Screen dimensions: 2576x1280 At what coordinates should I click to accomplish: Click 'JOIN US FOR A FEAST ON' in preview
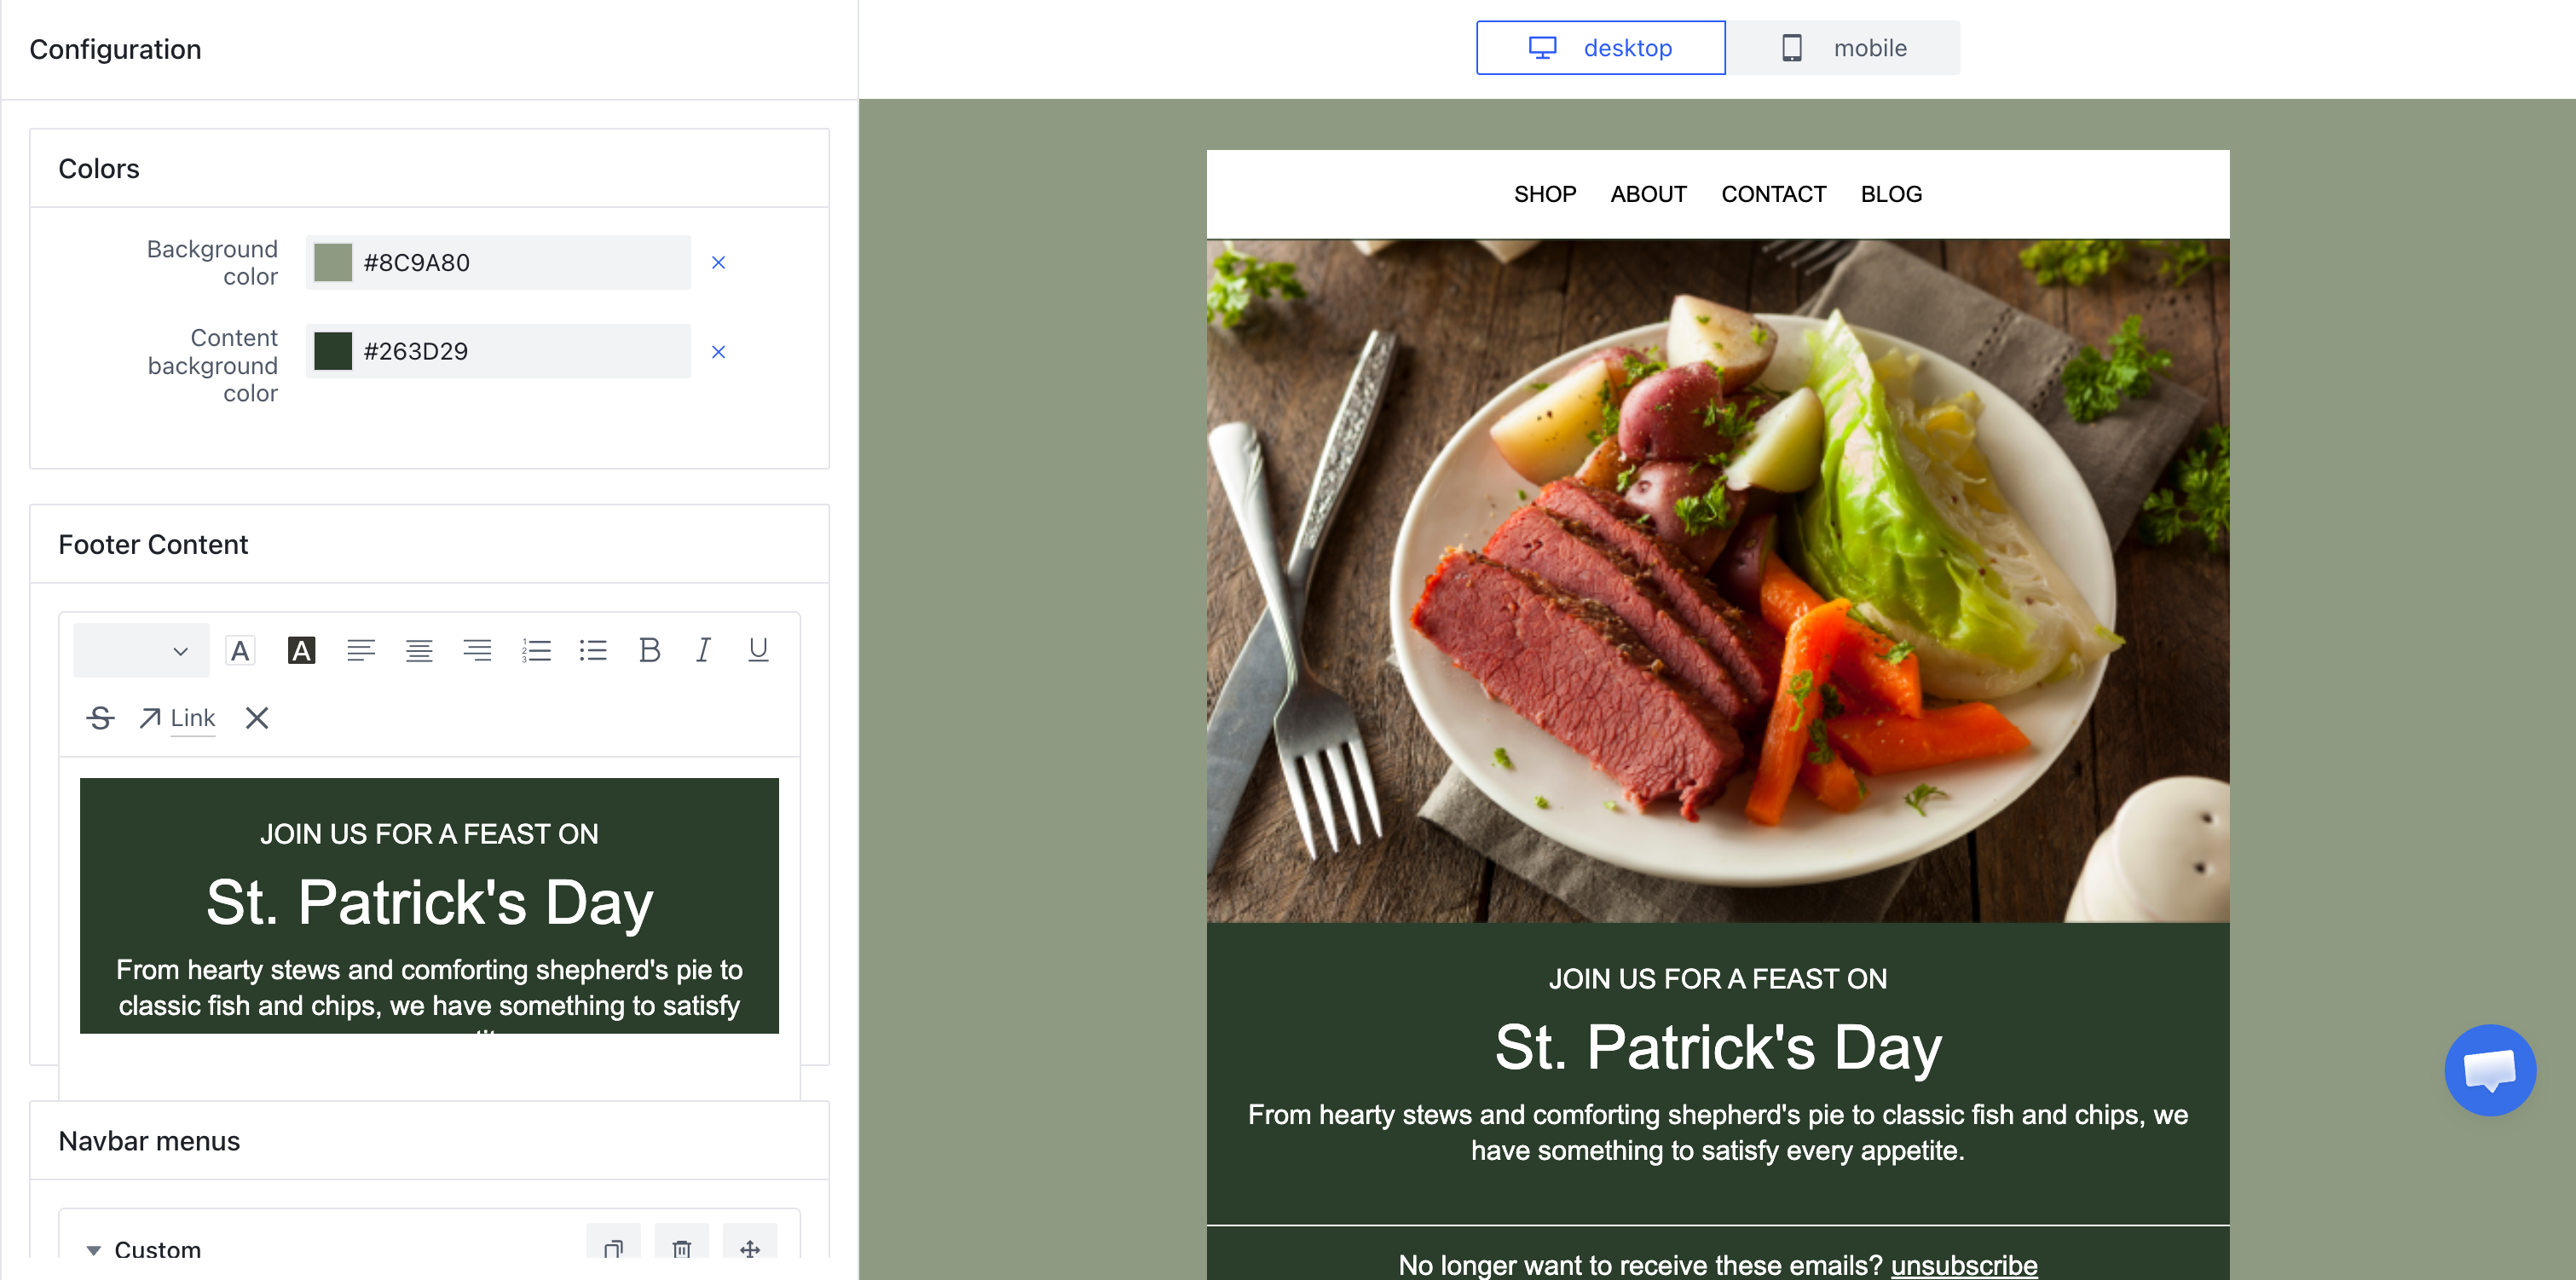(1718, 979)
